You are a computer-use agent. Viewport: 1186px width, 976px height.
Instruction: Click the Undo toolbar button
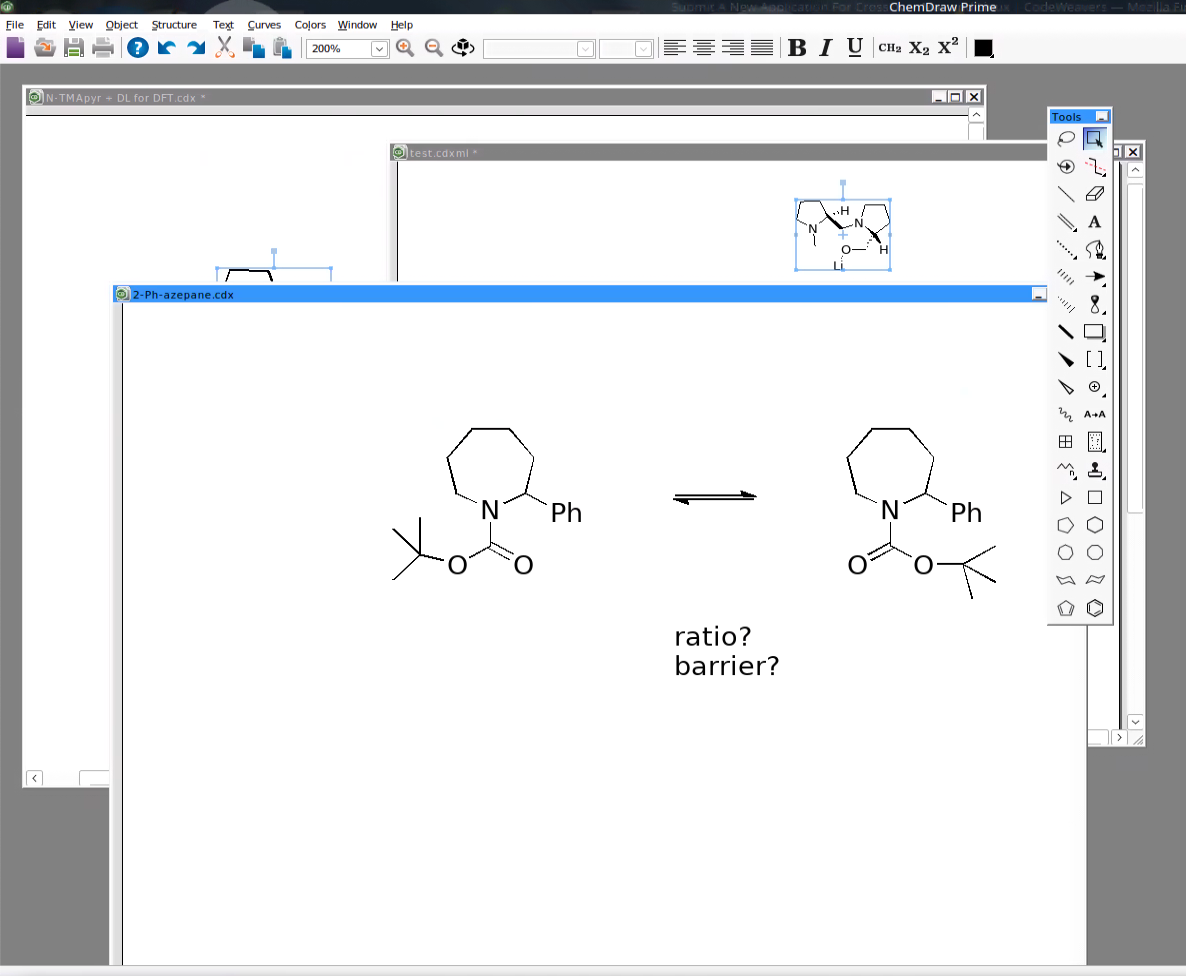tap(167, 47)
